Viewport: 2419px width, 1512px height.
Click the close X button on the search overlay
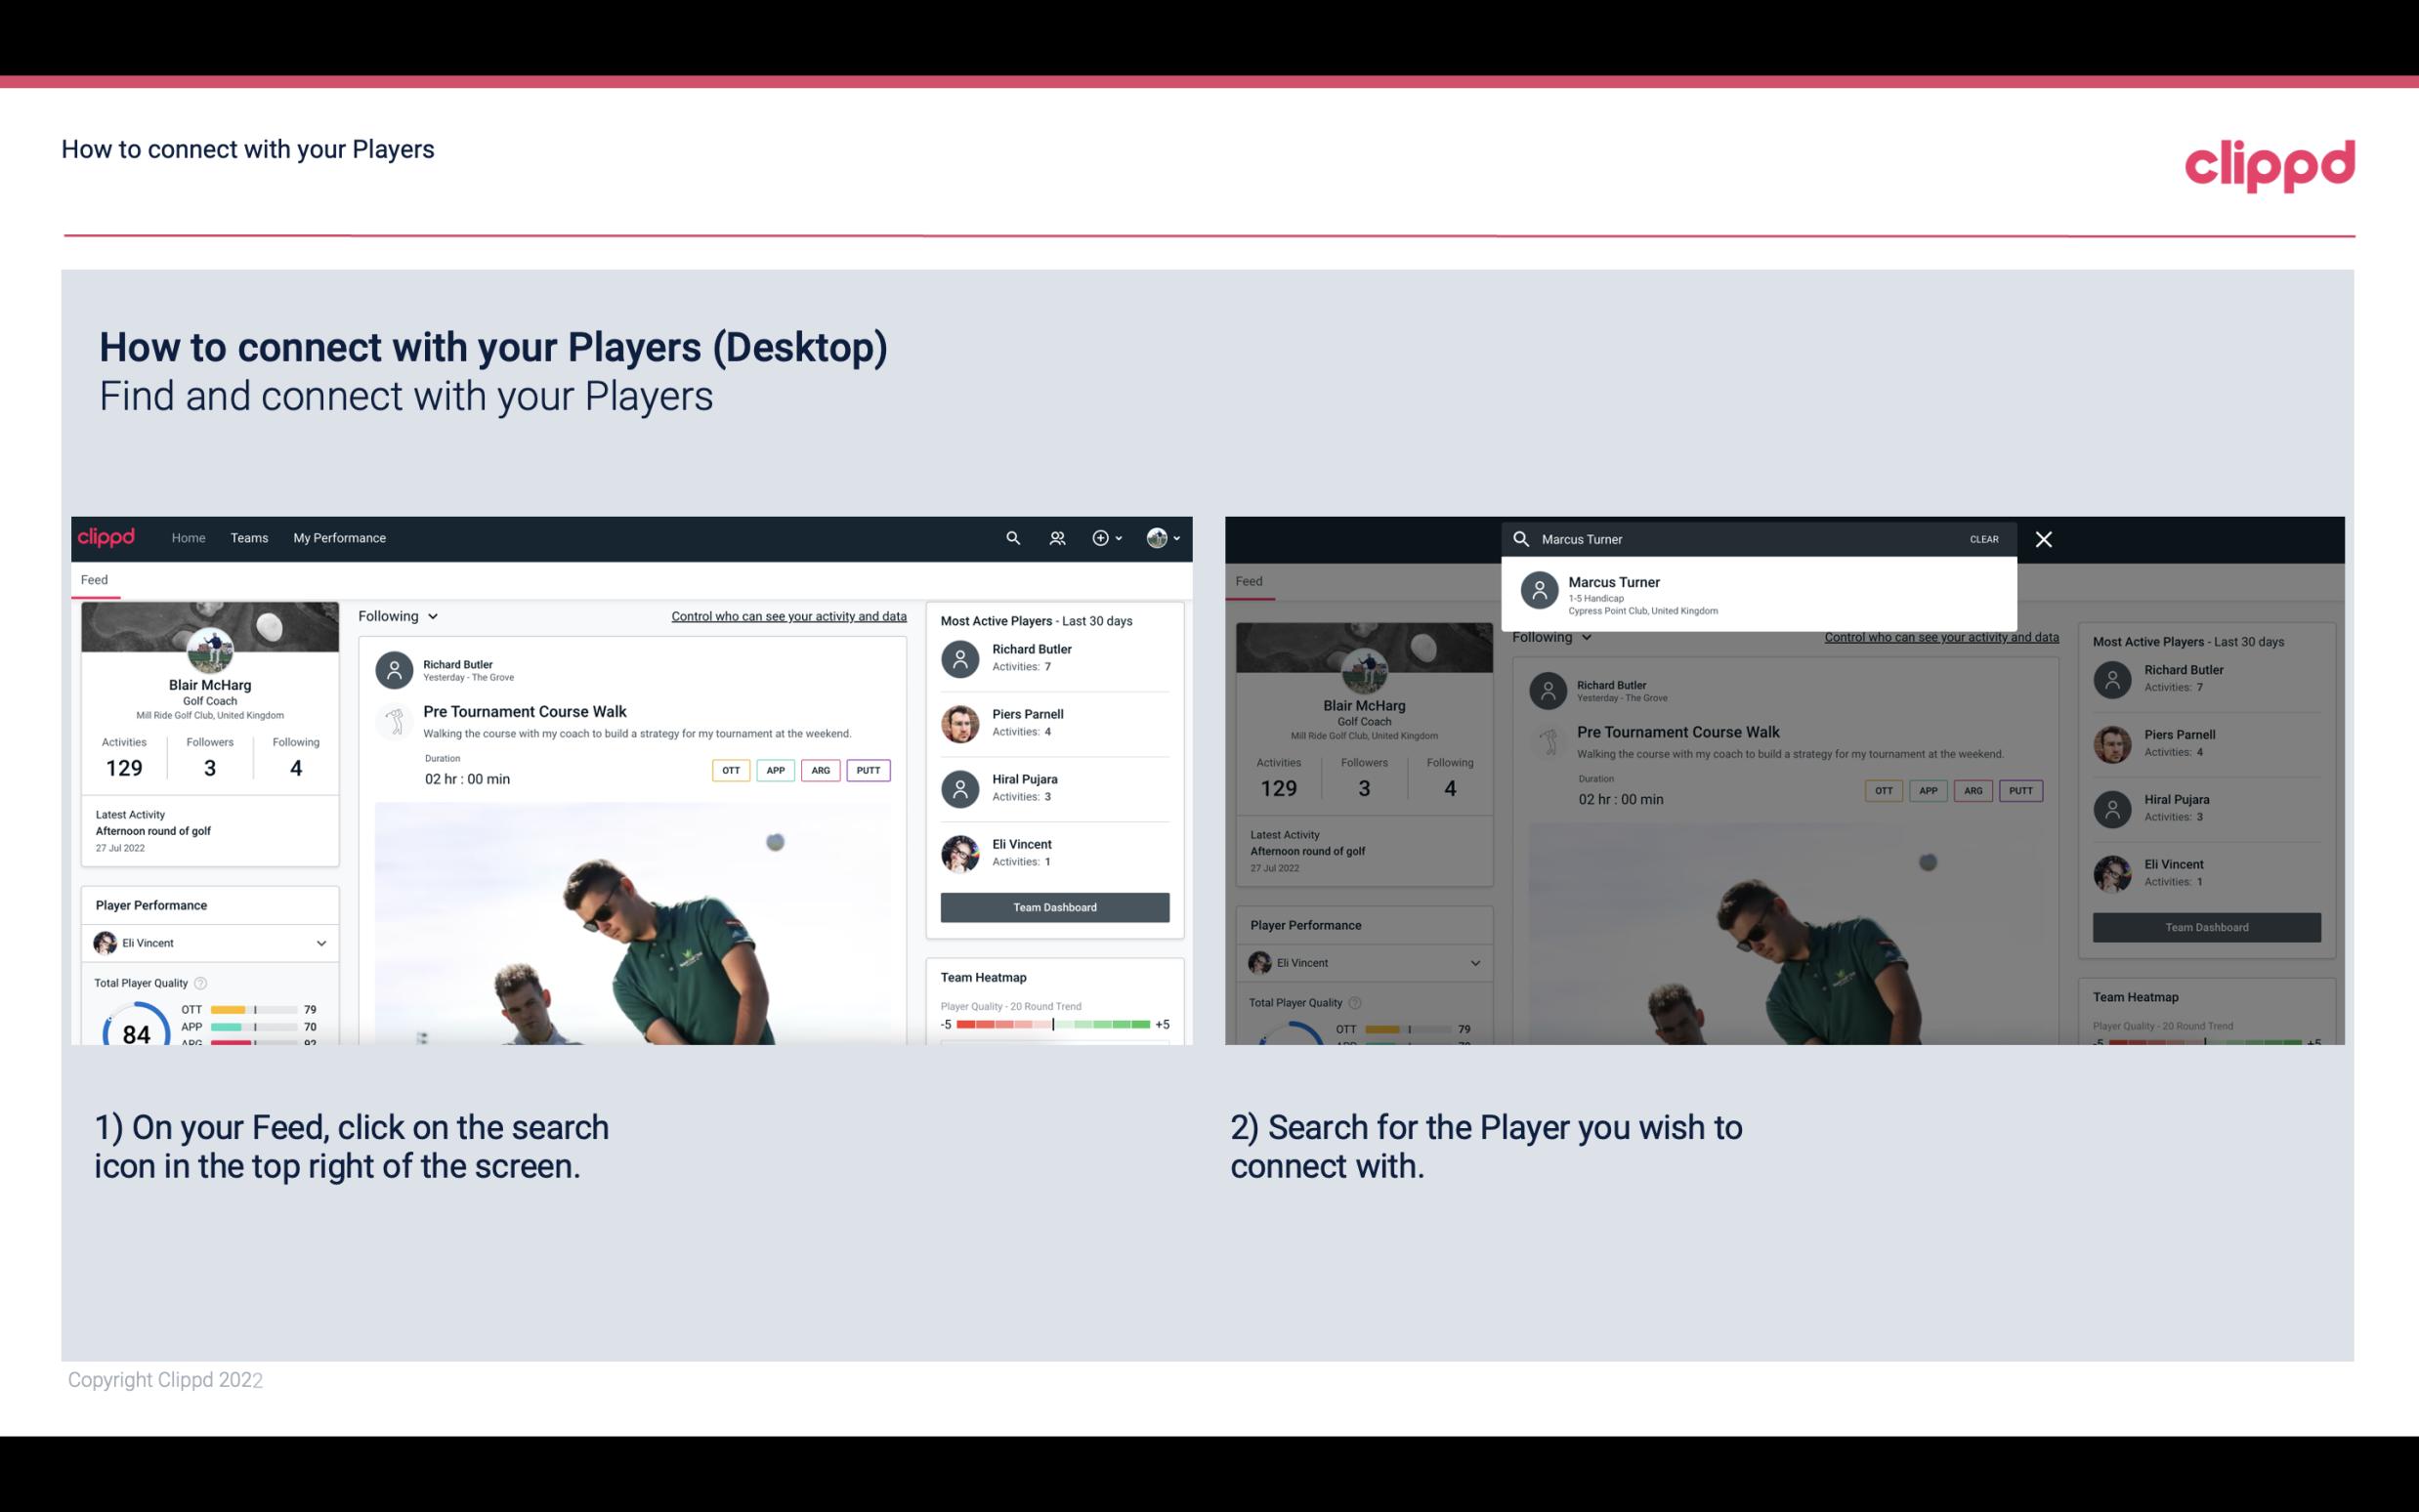point(2047,538)
